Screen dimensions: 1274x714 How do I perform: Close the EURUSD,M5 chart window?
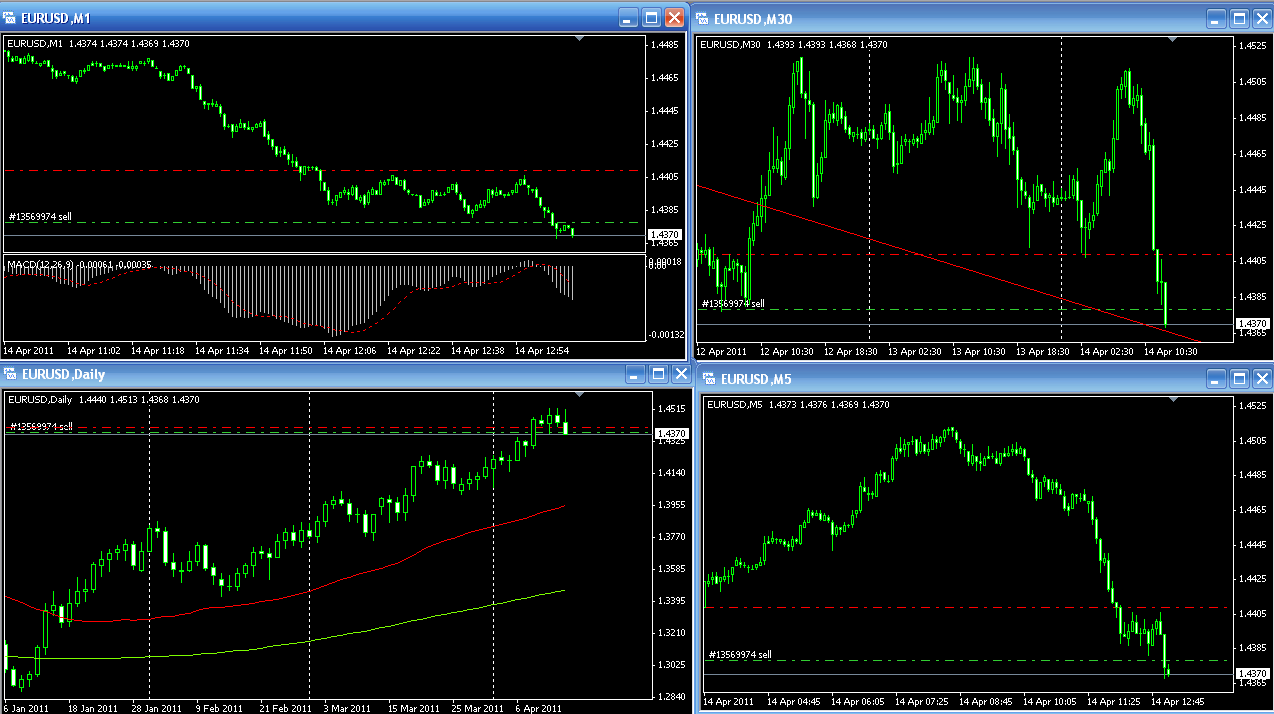(1261, 379)
